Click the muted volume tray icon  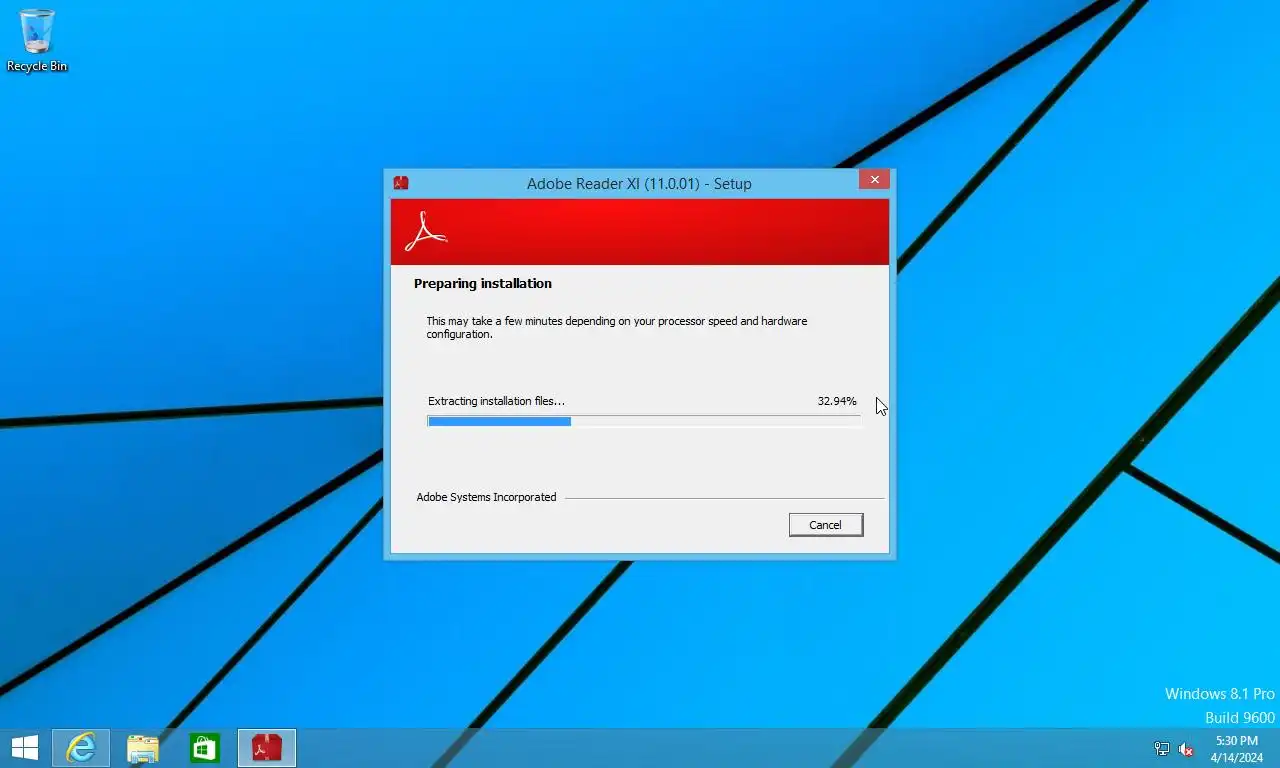coord(1186,749)
